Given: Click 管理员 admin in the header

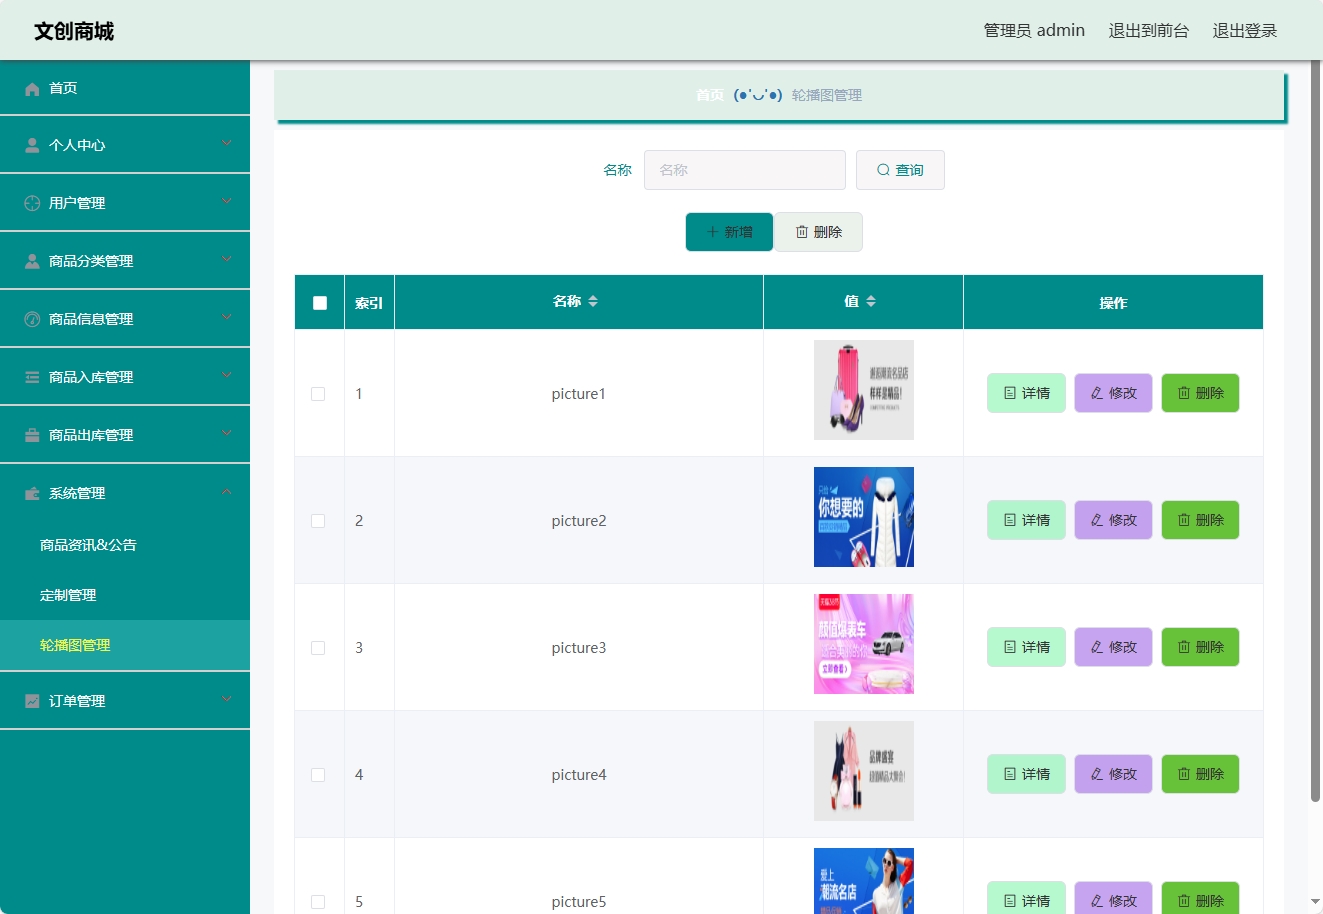Looking at the screenshot, I should (1034, 31).
